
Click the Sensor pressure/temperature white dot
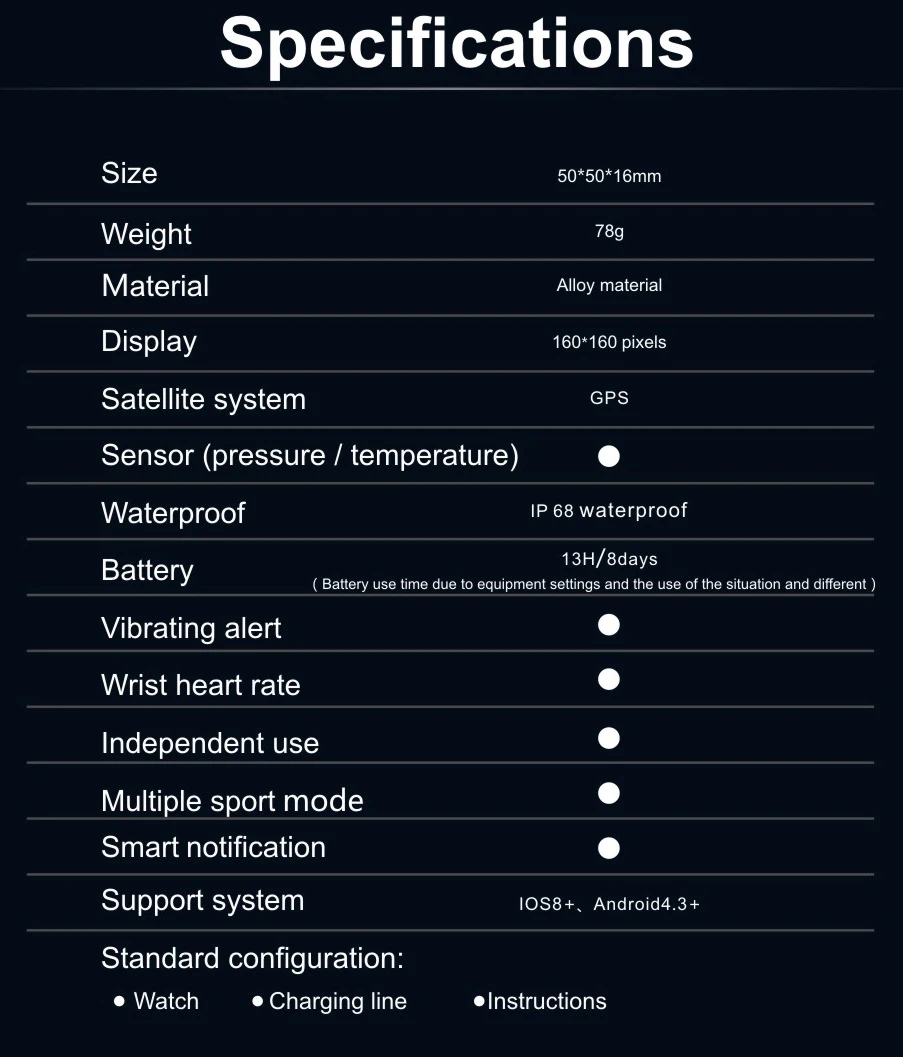pyautogui.click(x=609, y=456)
